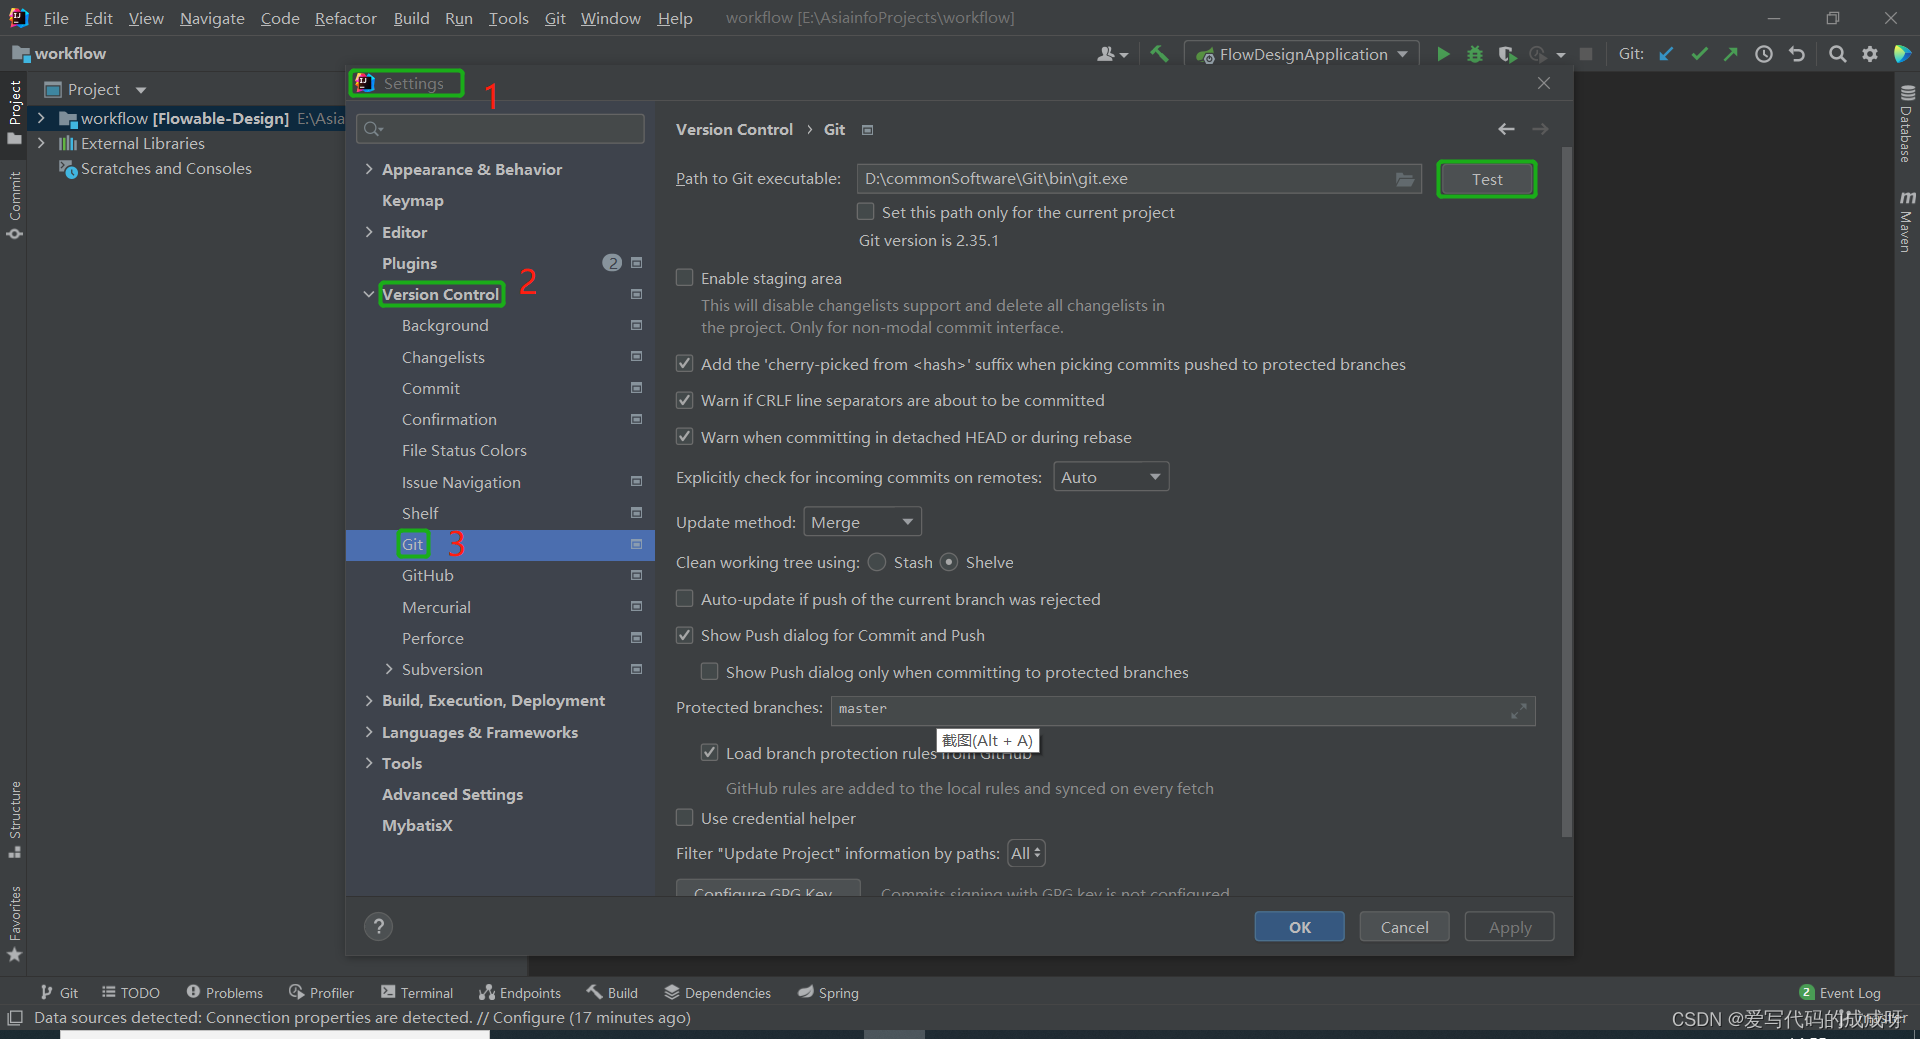The height and width of the screenshot is (1039, 1920).
Task: Click the Test button for Git path
Action: pyautogui.click(x=1487, y=179)
